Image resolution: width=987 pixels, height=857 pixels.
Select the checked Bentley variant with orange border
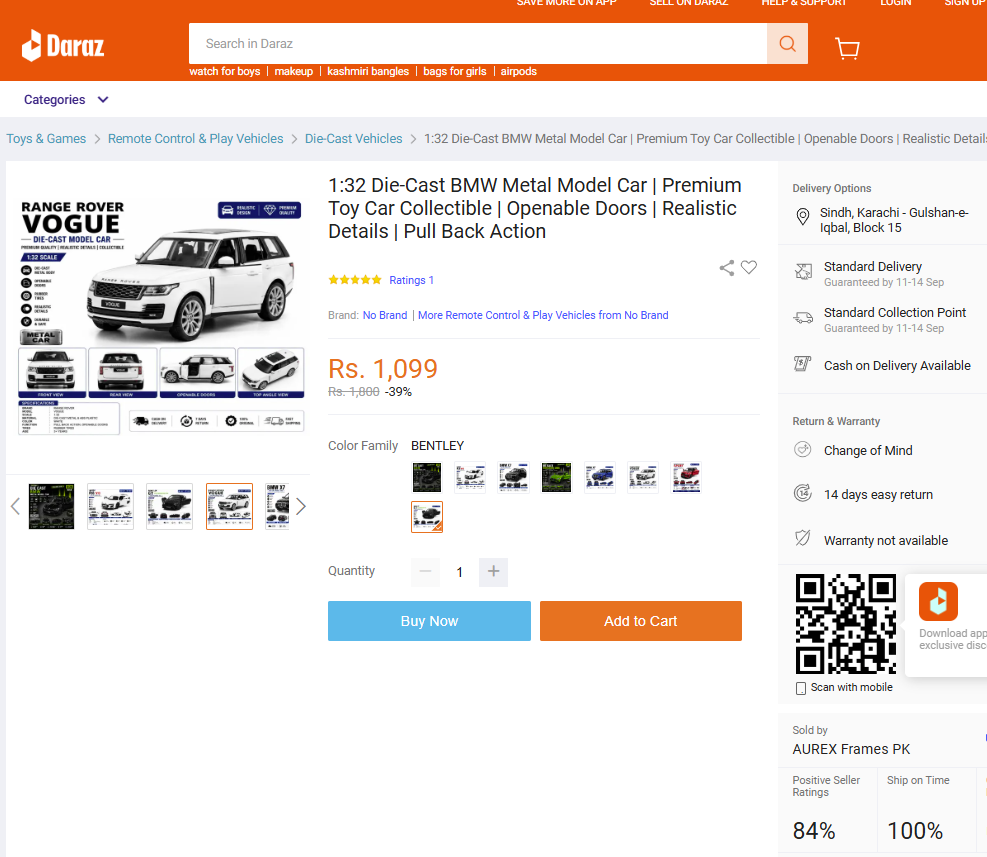tap(427, 517)
